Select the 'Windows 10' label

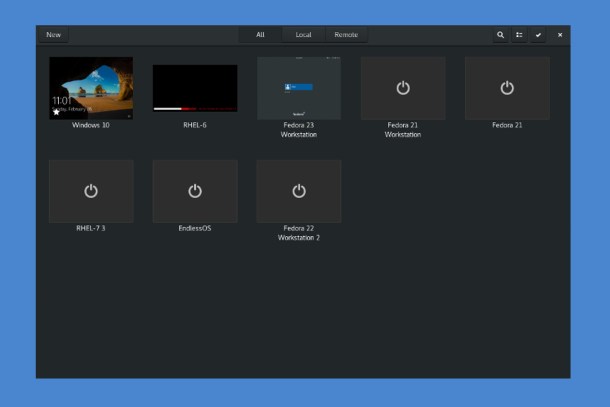click(x=91, y=125)
